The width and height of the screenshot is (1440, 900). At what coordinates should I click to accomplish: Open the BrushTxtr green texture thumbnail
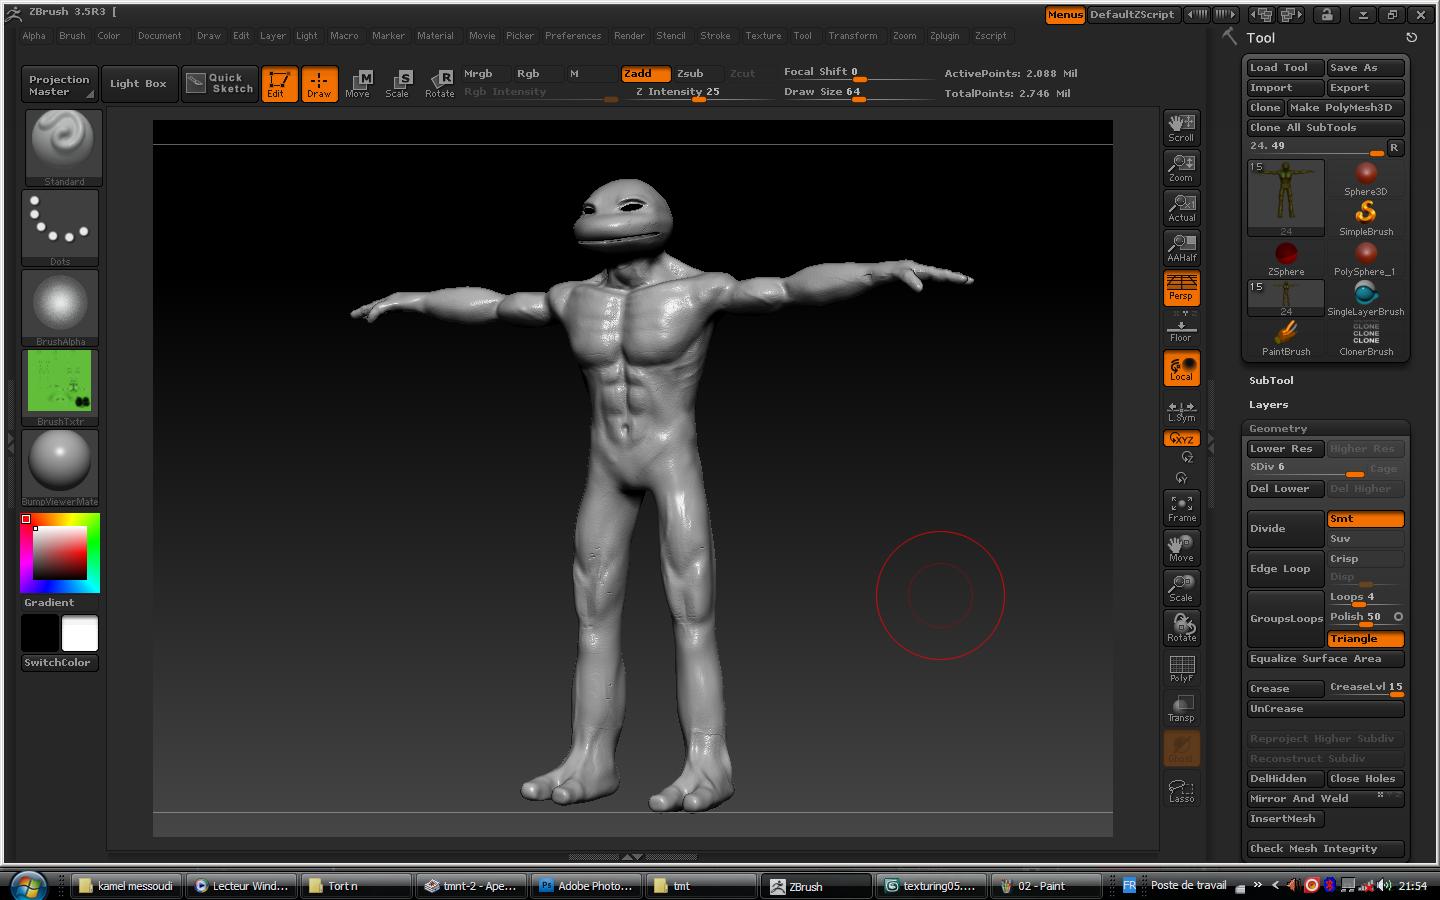[60, 388]
